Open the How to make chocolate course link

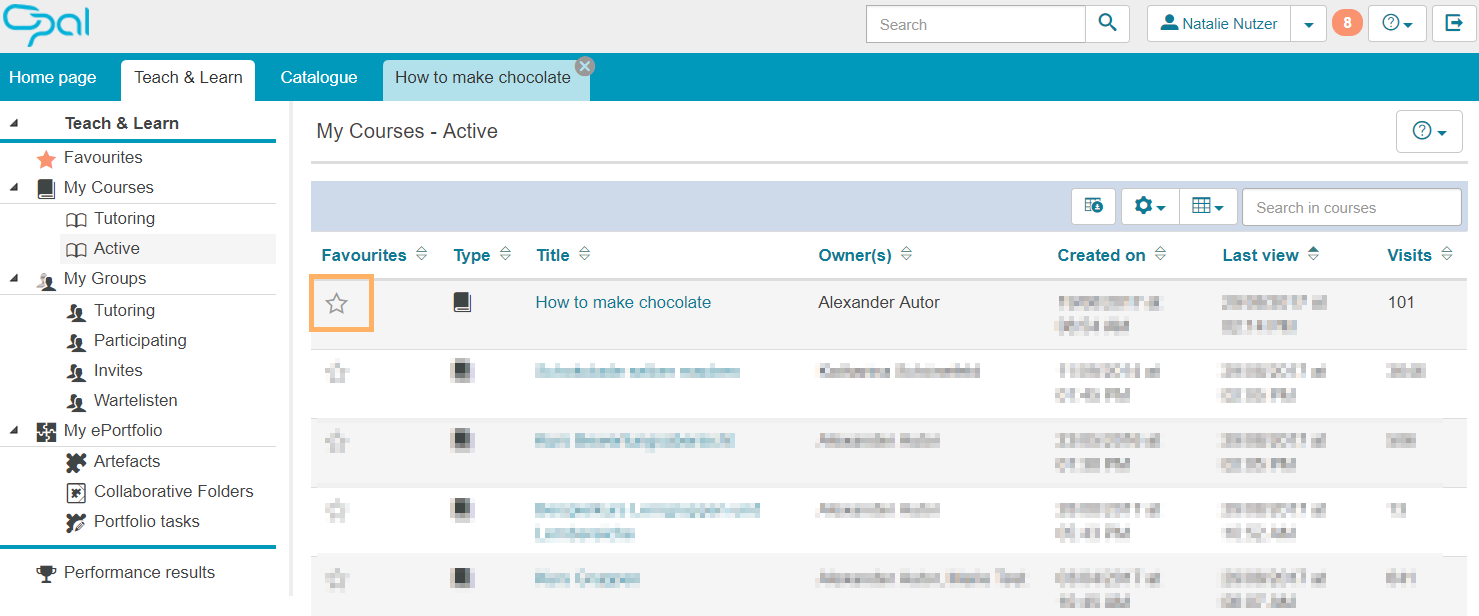623,302
